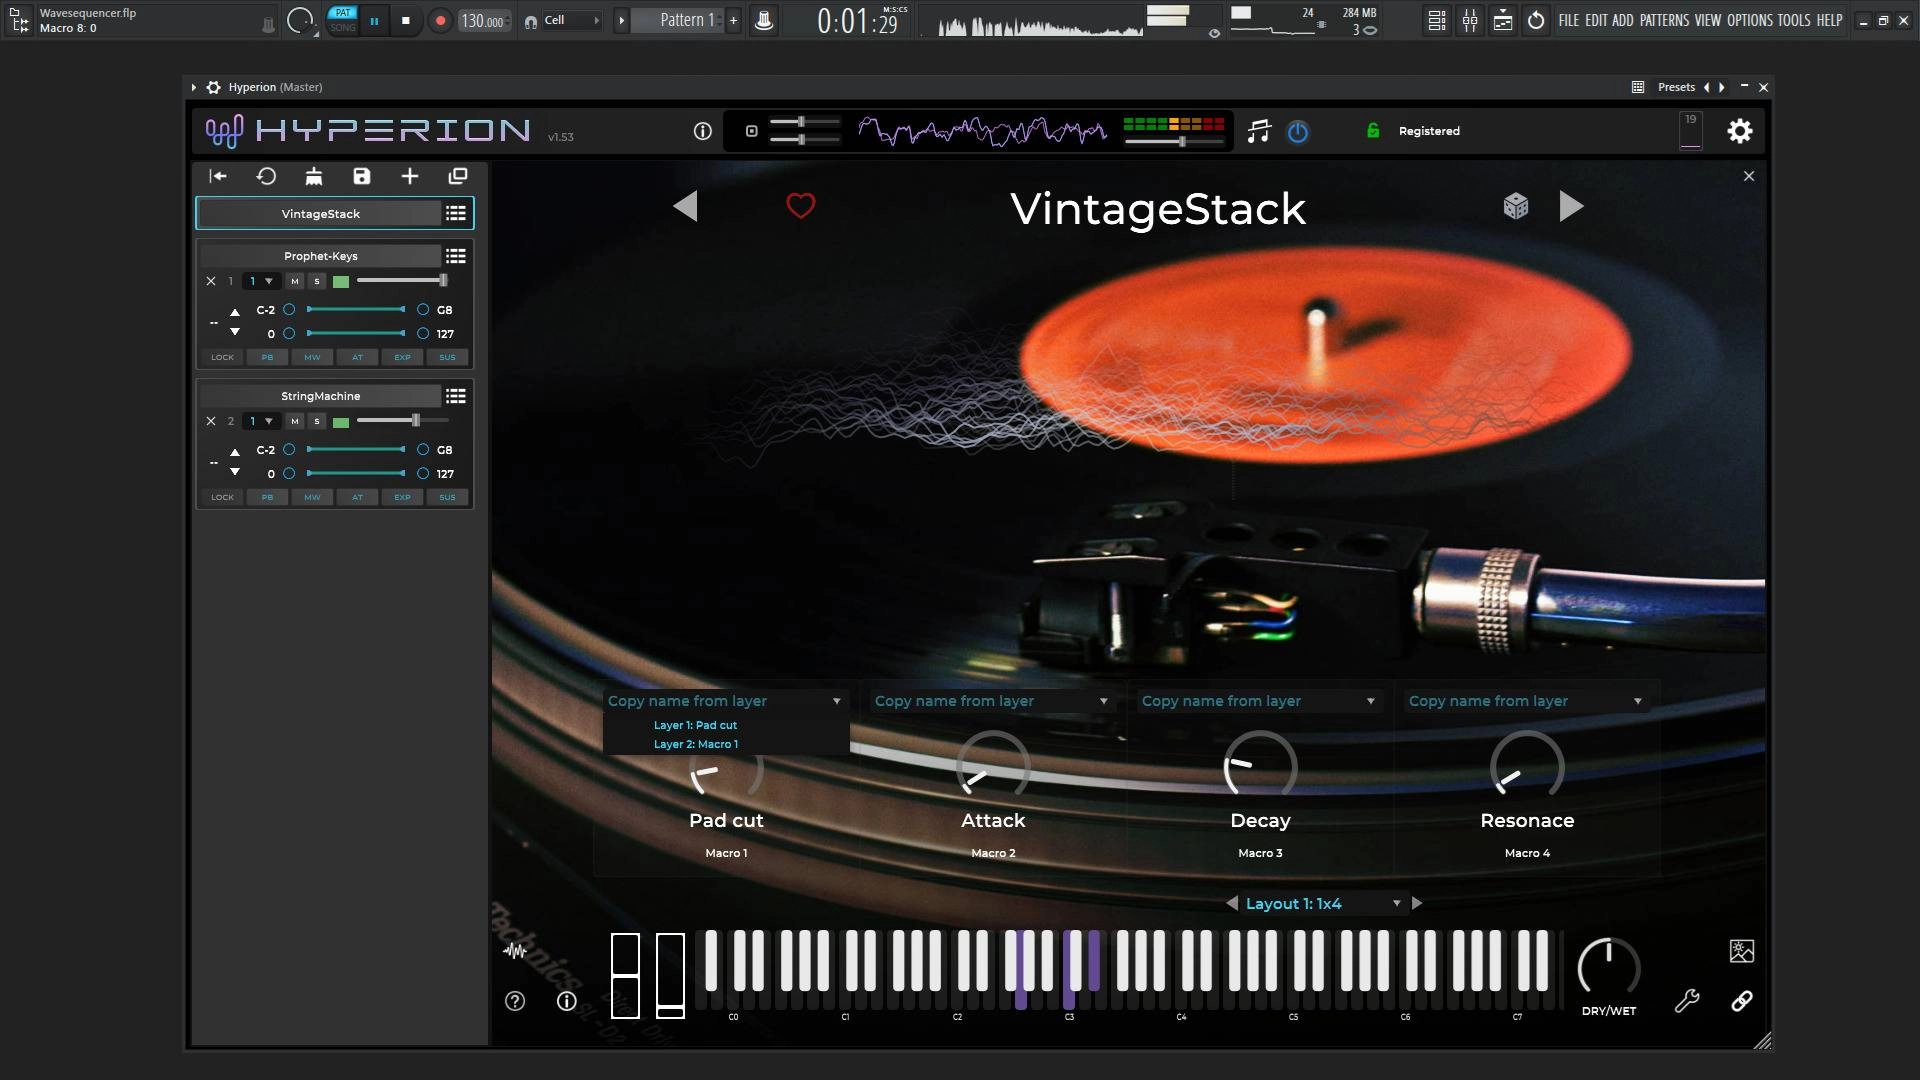Open Presets in plugin title bar
Image resolution: width=1920 pixels, height=1080 pixels.
click(1676, 87)
